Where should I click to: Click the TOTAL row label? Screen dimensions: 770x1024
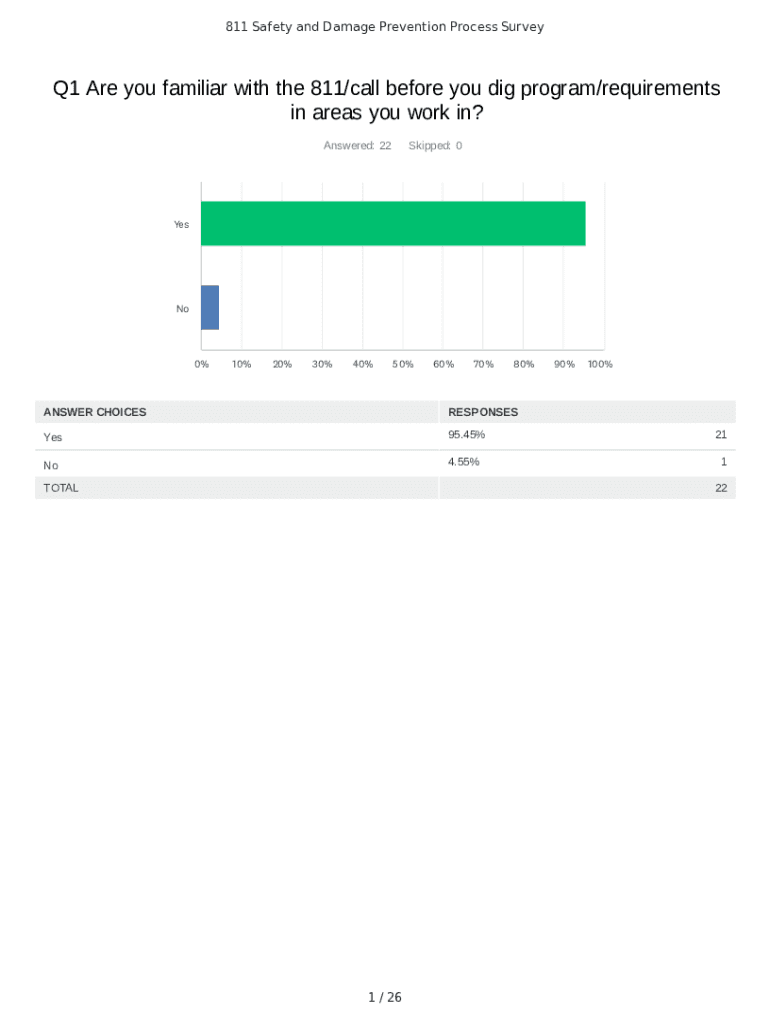click(60, 488)
